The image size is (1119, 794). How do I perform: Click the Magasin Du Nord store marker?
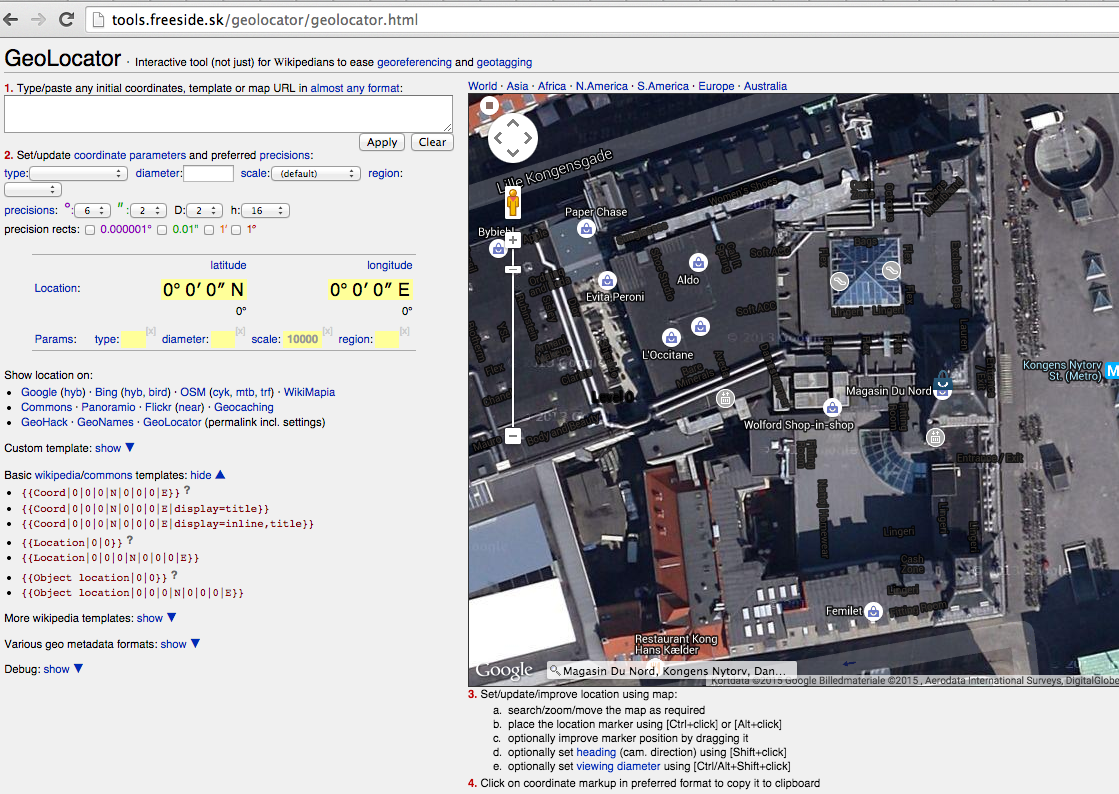pos(943,384)
